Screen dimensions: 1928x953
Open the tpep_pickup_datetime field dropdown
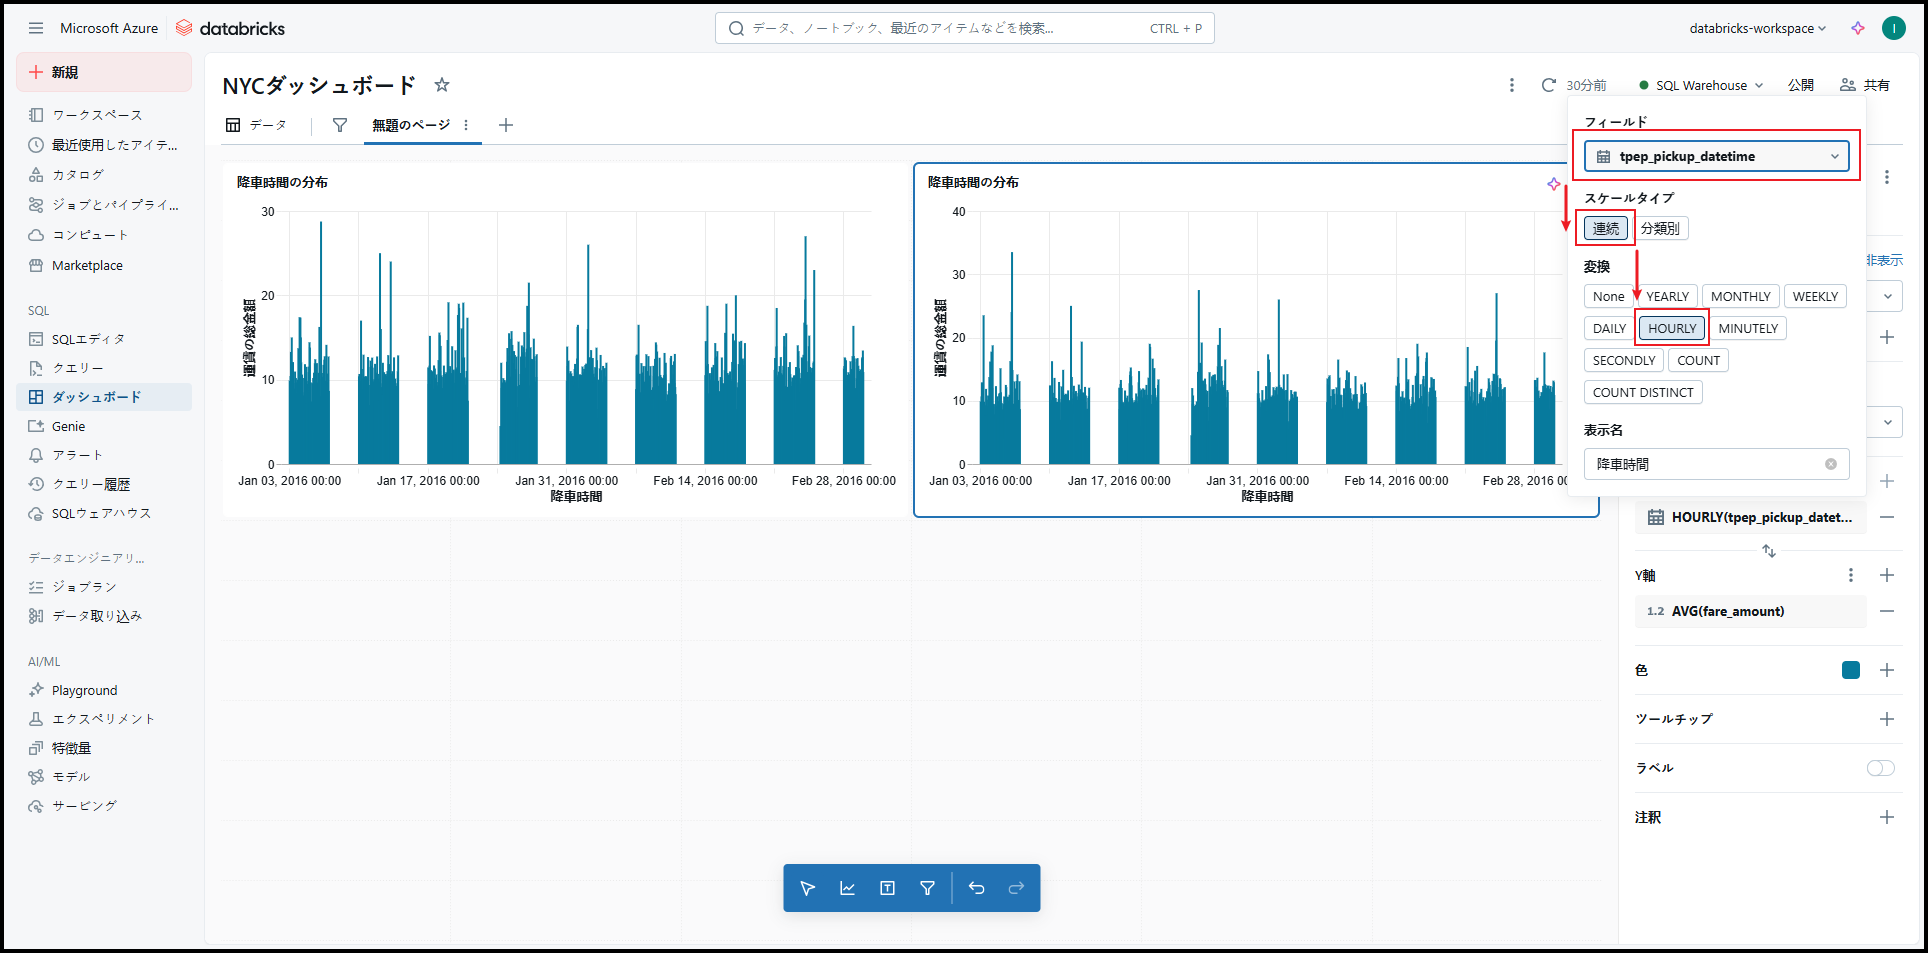coord(1716,156)
